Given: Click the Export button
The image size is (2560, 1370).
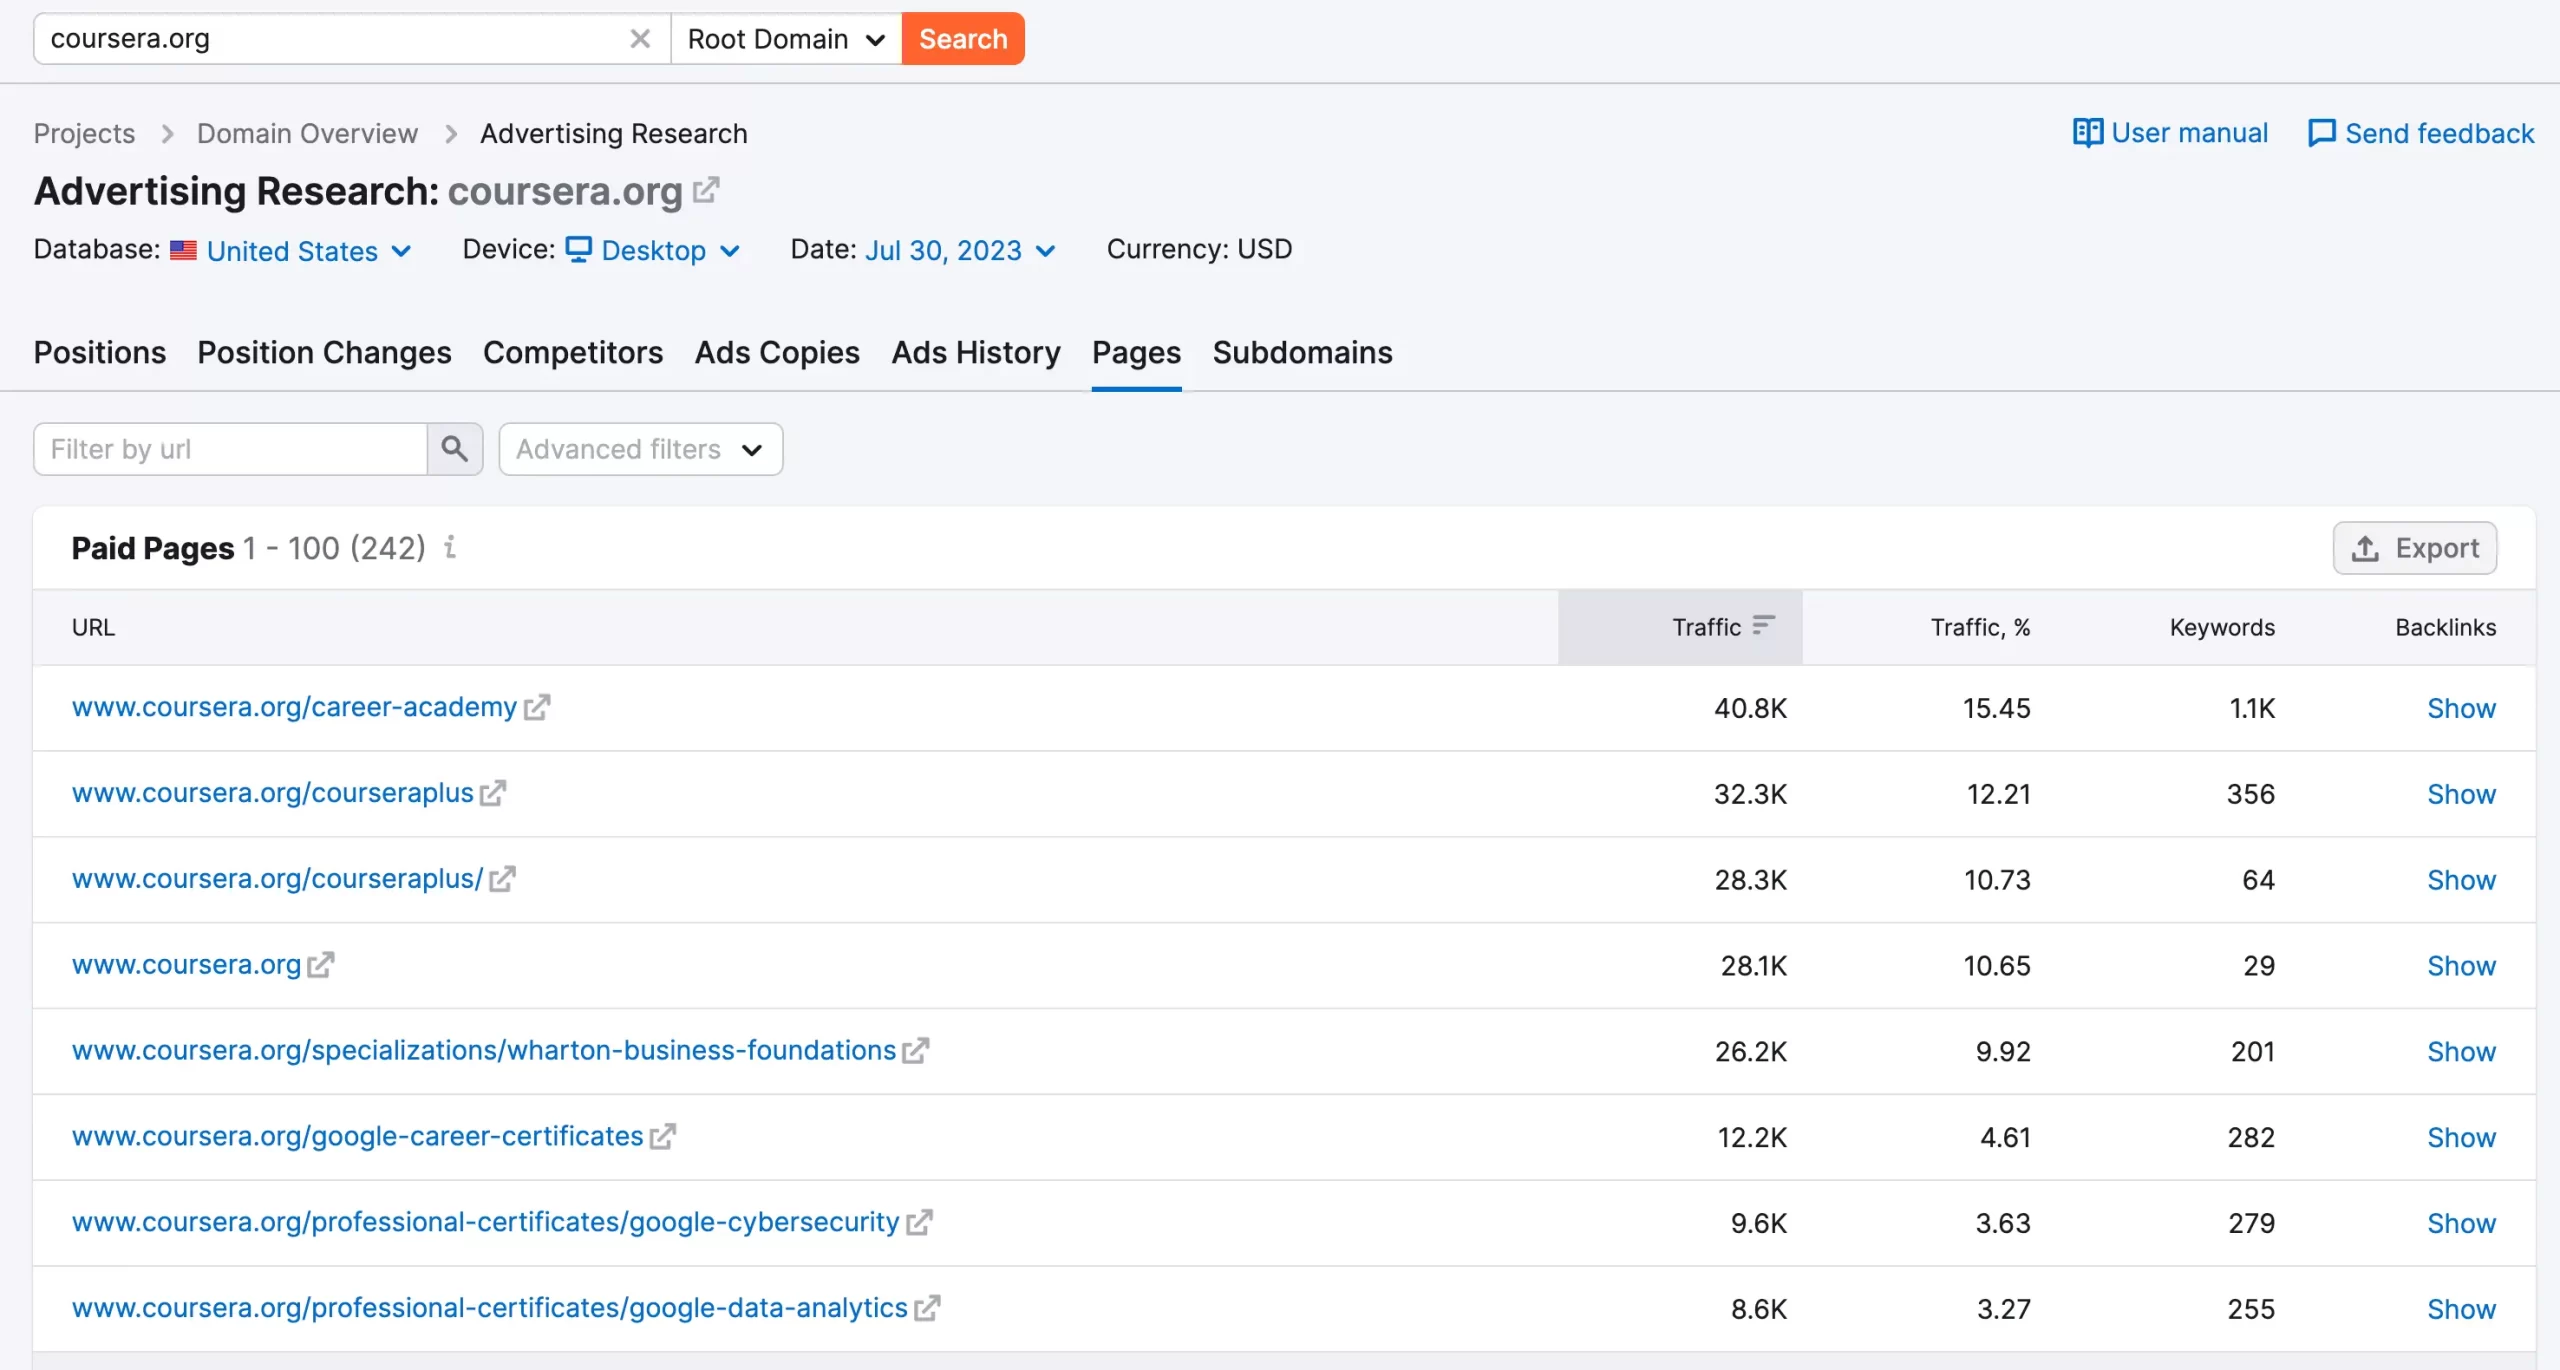Looking at the screenshot, I should click(2415, 548).
